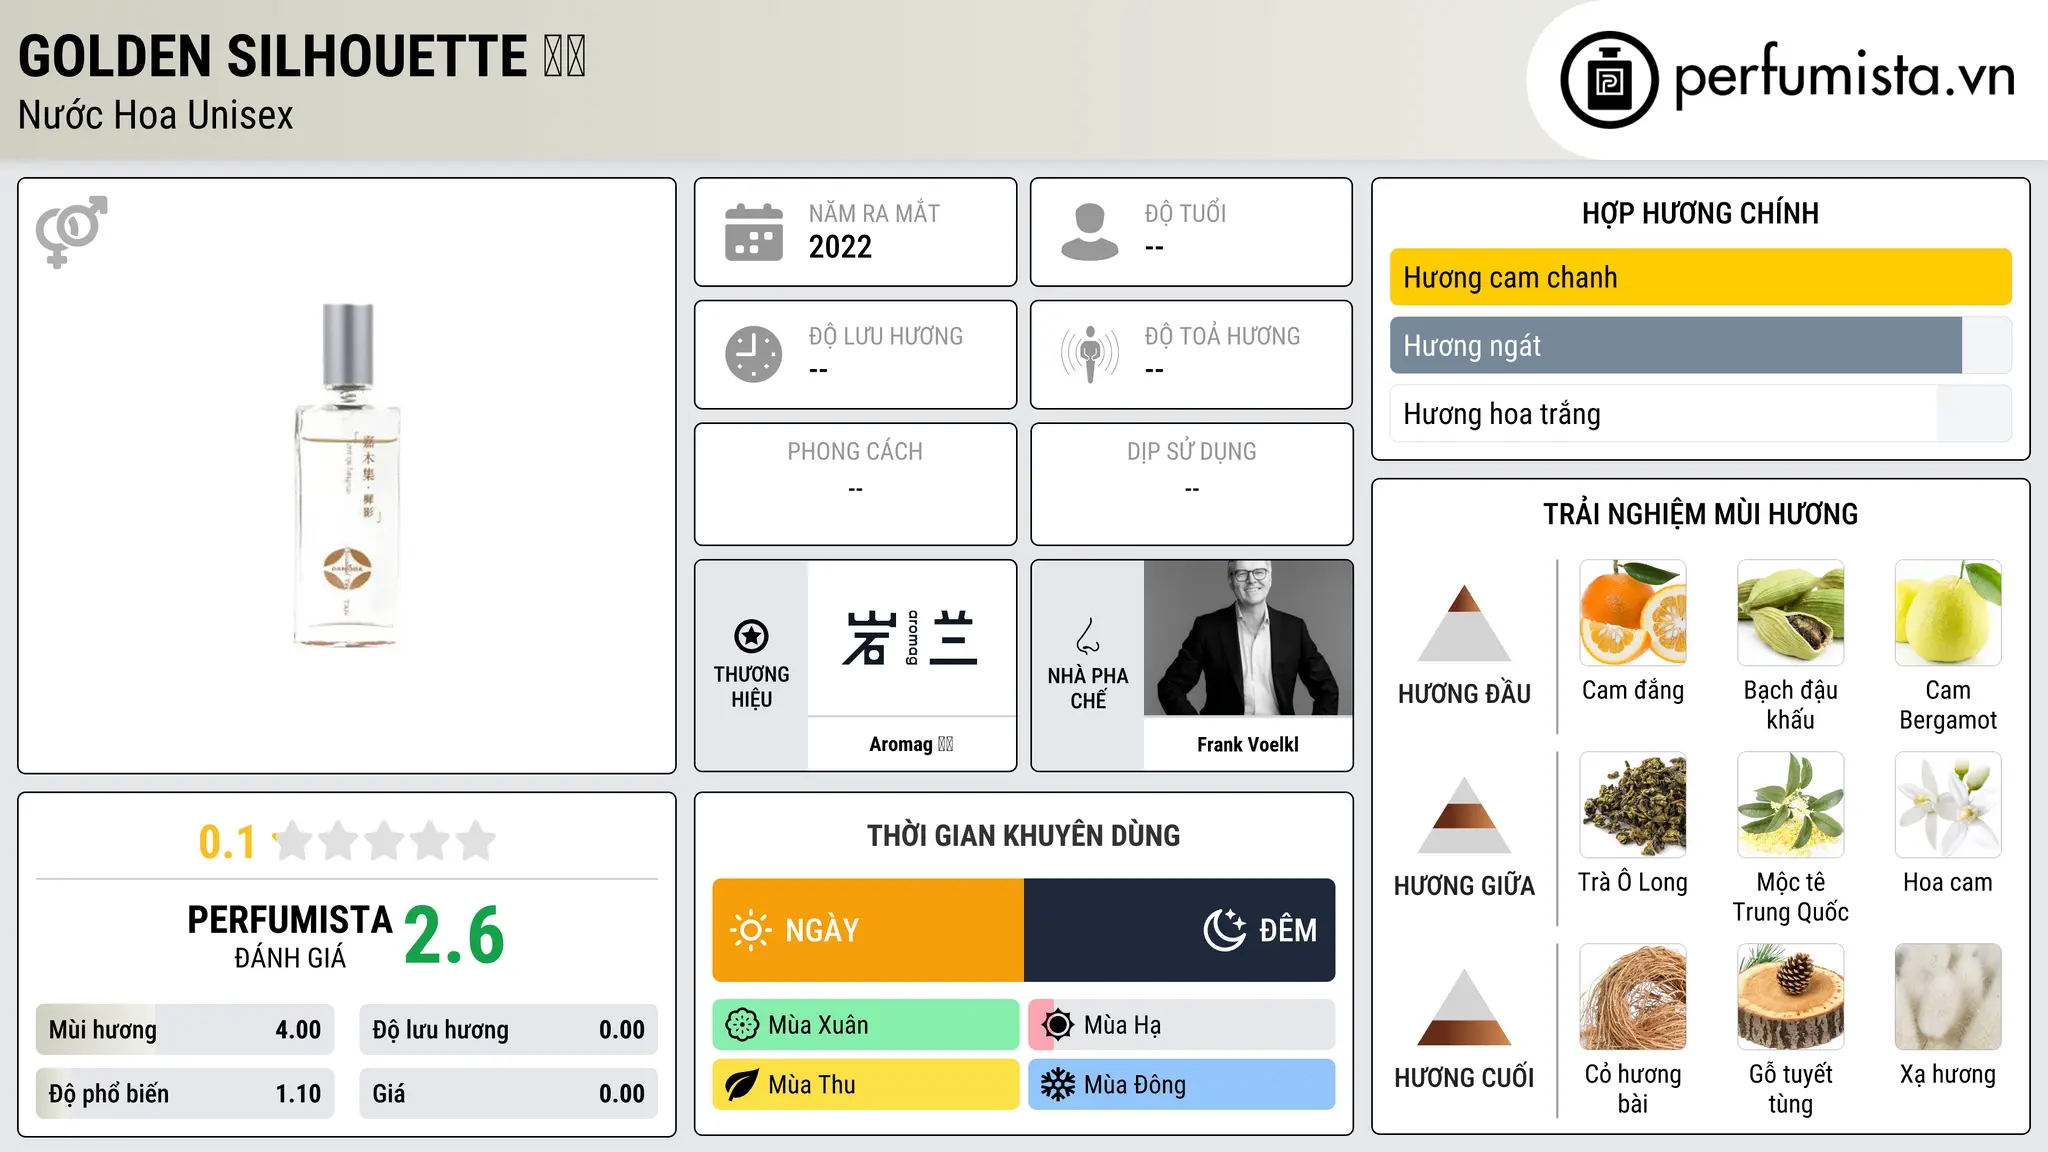2048x1152 pixels.
Task: Select the Hương ngát accord bar
Action: (1701, 345)
